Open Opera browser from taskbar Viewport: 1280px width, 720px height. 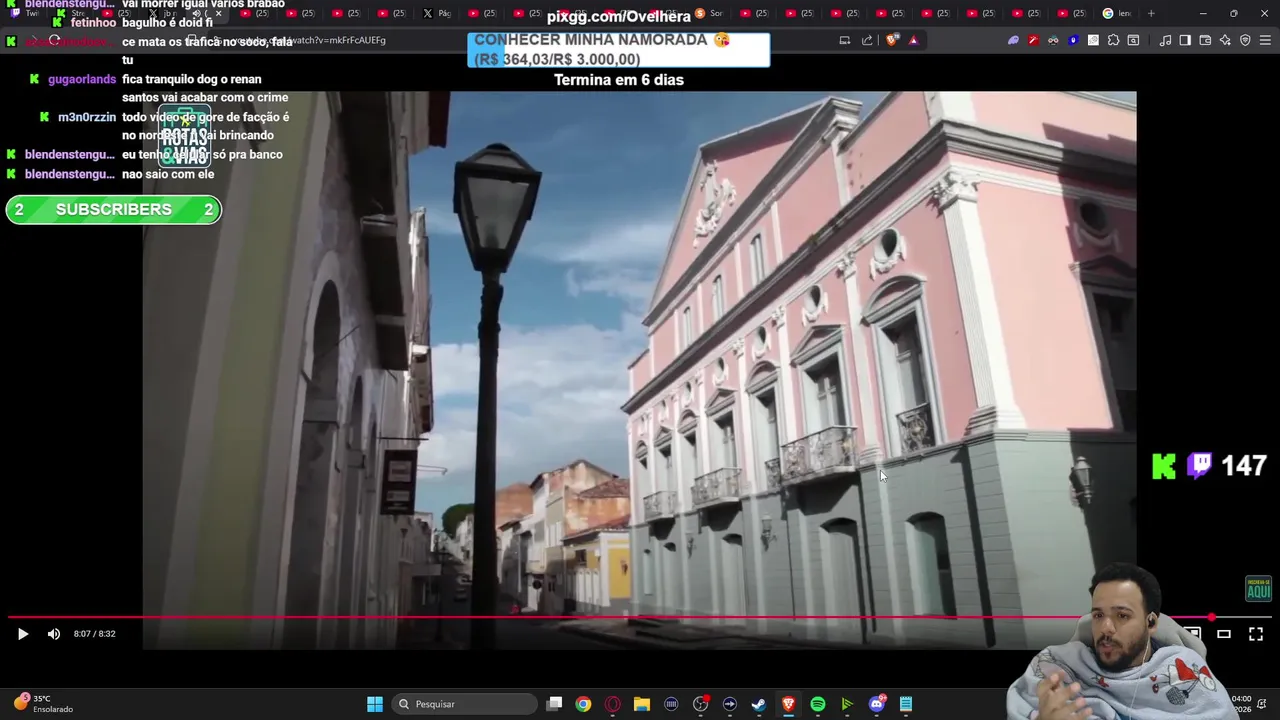click(613, 704)
